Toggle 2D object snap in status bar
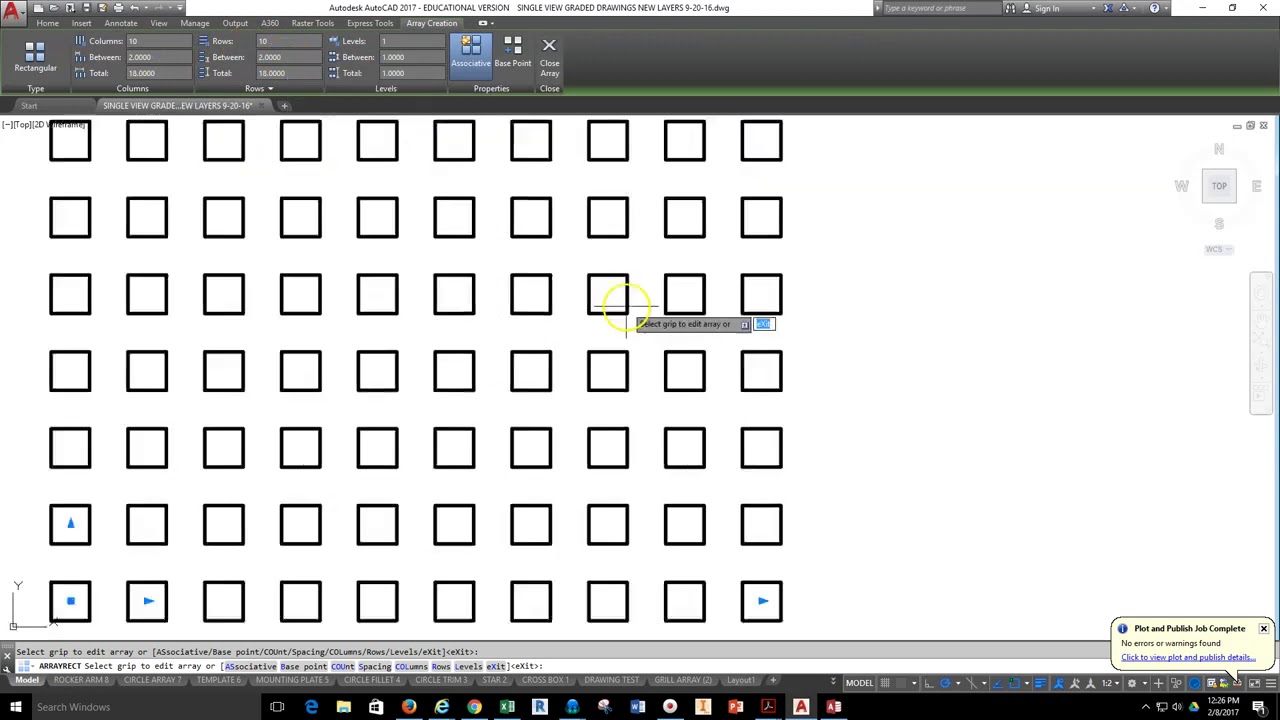The height and width of the screenshot is (720, 1280). (1015, 683)
